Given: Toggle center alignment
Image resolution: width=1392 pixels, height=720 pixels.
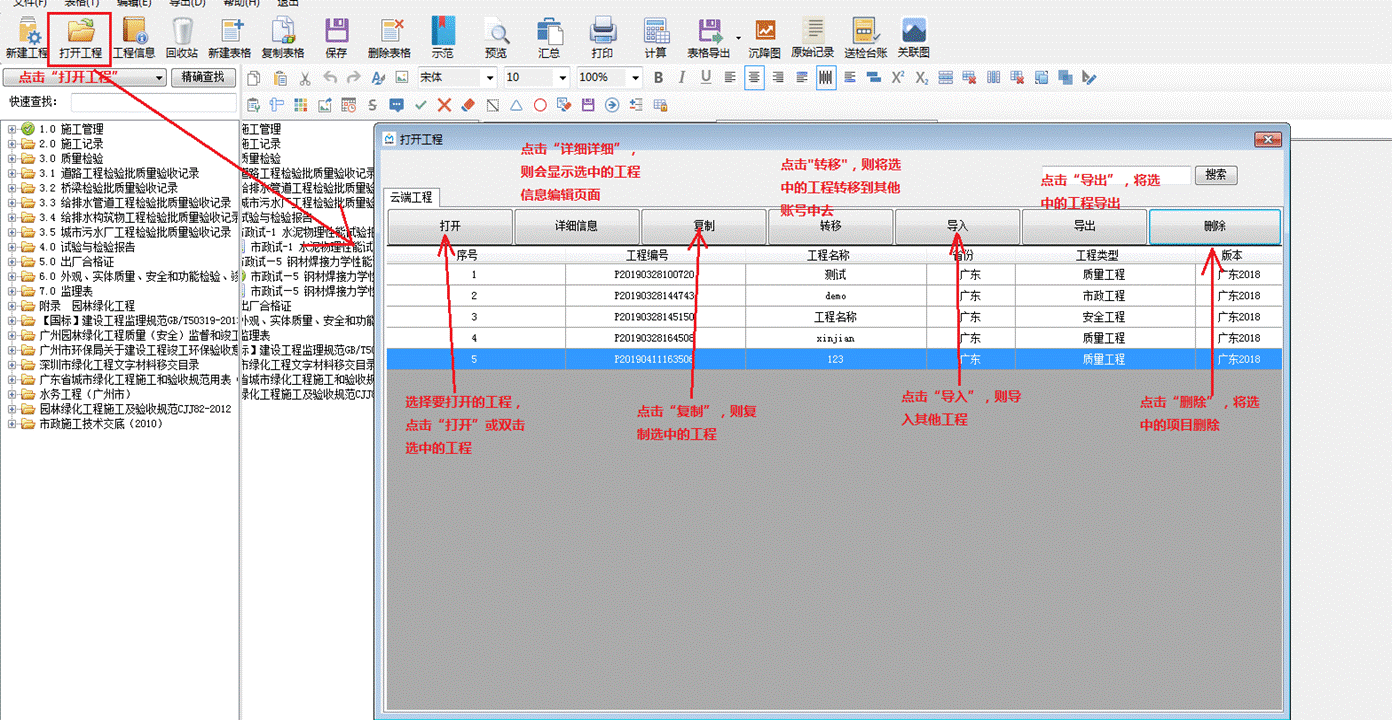Looking at the screenshot, I should pyautogui.click(x=754, y=77).
